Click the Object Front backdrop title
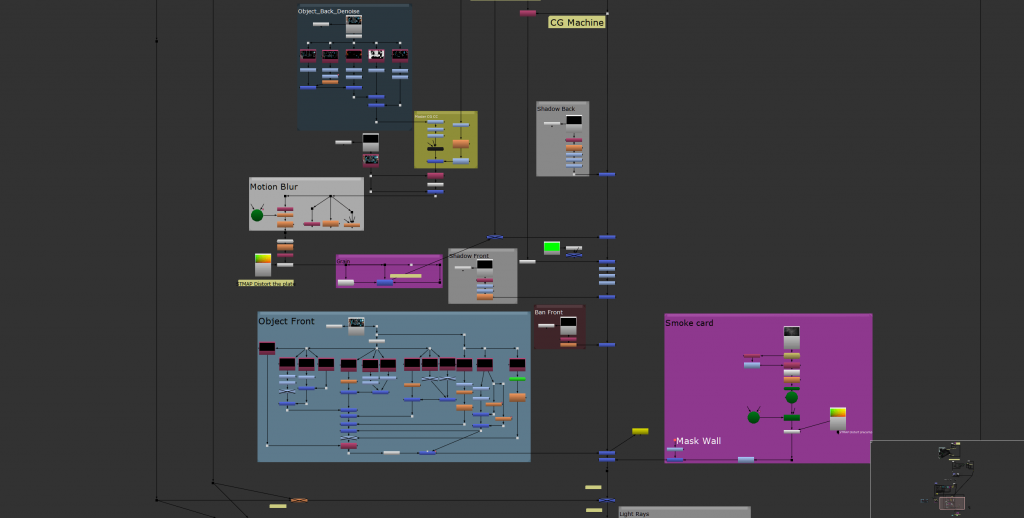The height and width of the screenshot is (518, 1024). tap(286, 321)
